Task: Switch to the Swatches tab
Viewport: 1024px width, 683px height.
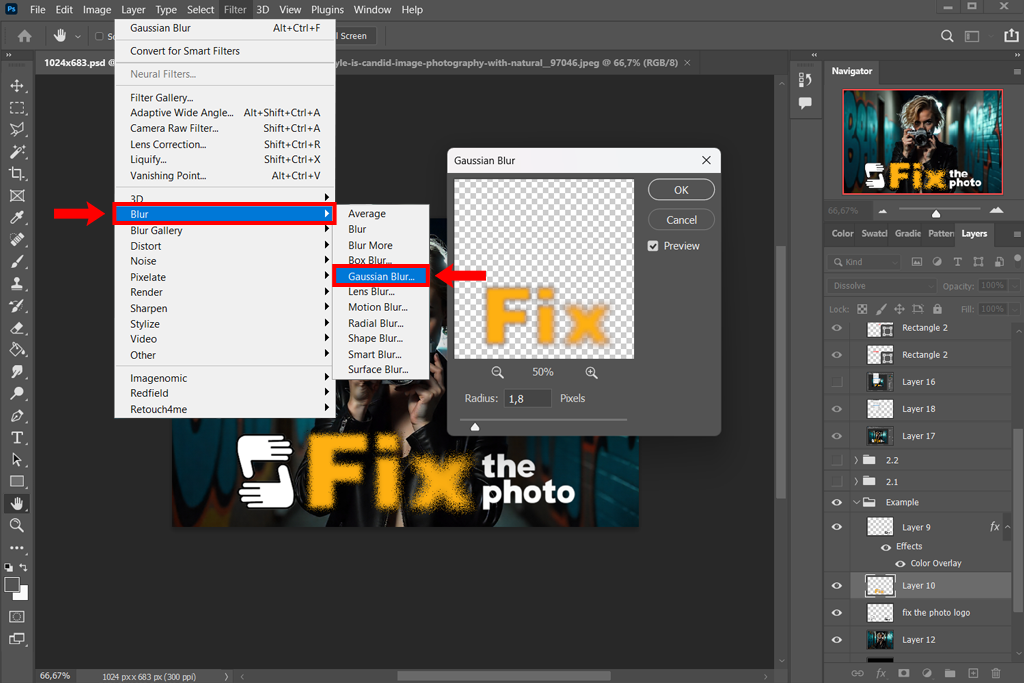Action: click(x=874, y=233)
